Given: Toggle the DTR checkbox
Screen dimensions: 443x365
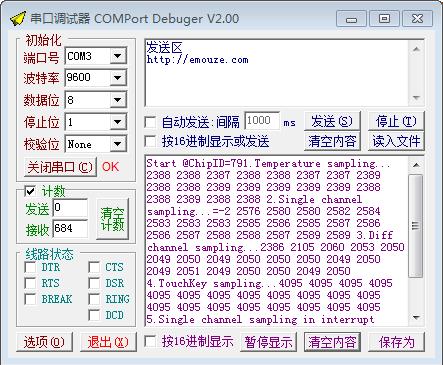Looking at the screenshot, I should point(30,267).
